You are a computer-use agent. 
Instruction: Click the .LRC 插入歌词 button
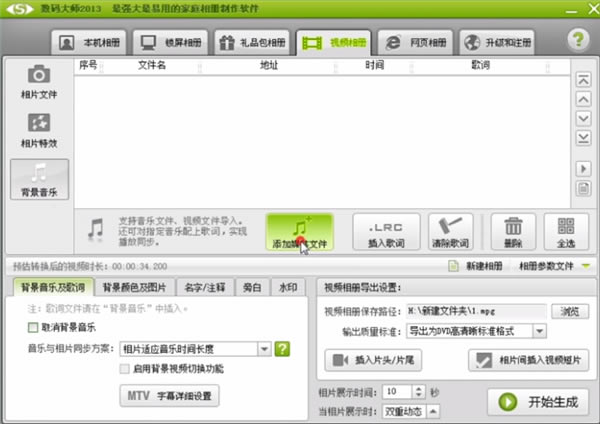point(386,232)
